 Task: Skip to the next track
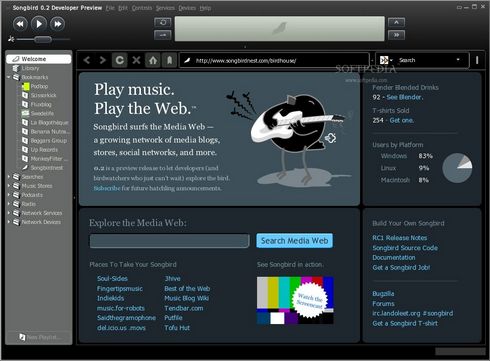click(x=57, y=24)
